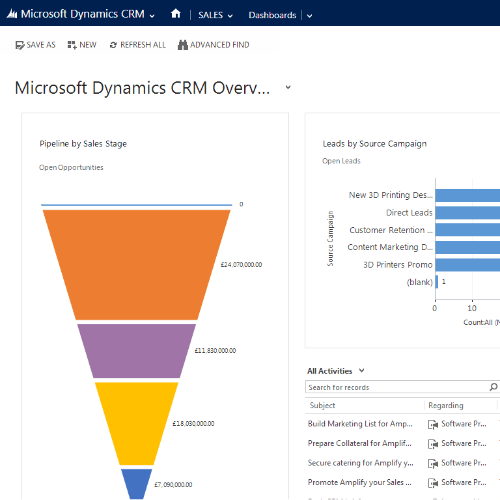Open the SALES module menu
Image resolution: width=500 pixels, height=500 pixels.
click(x=210, y=15)
